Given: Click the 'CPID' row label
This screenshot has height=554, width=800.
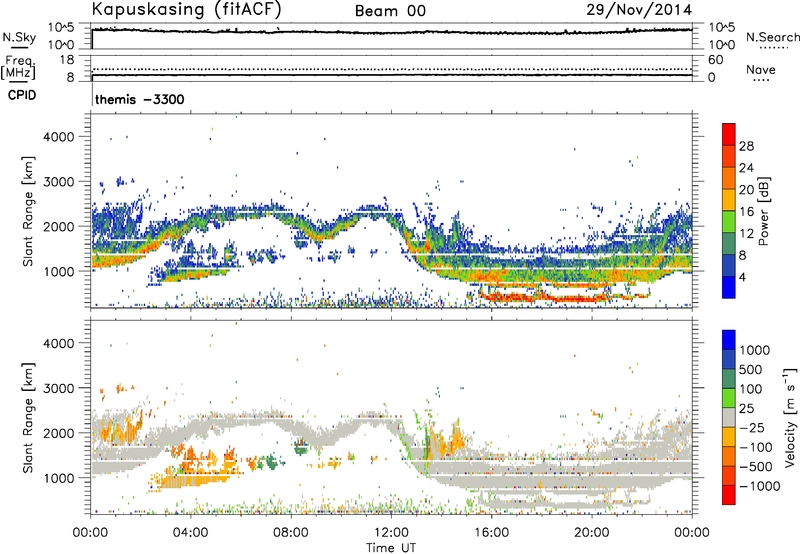Looking at the screenshot, I should 22,95.
